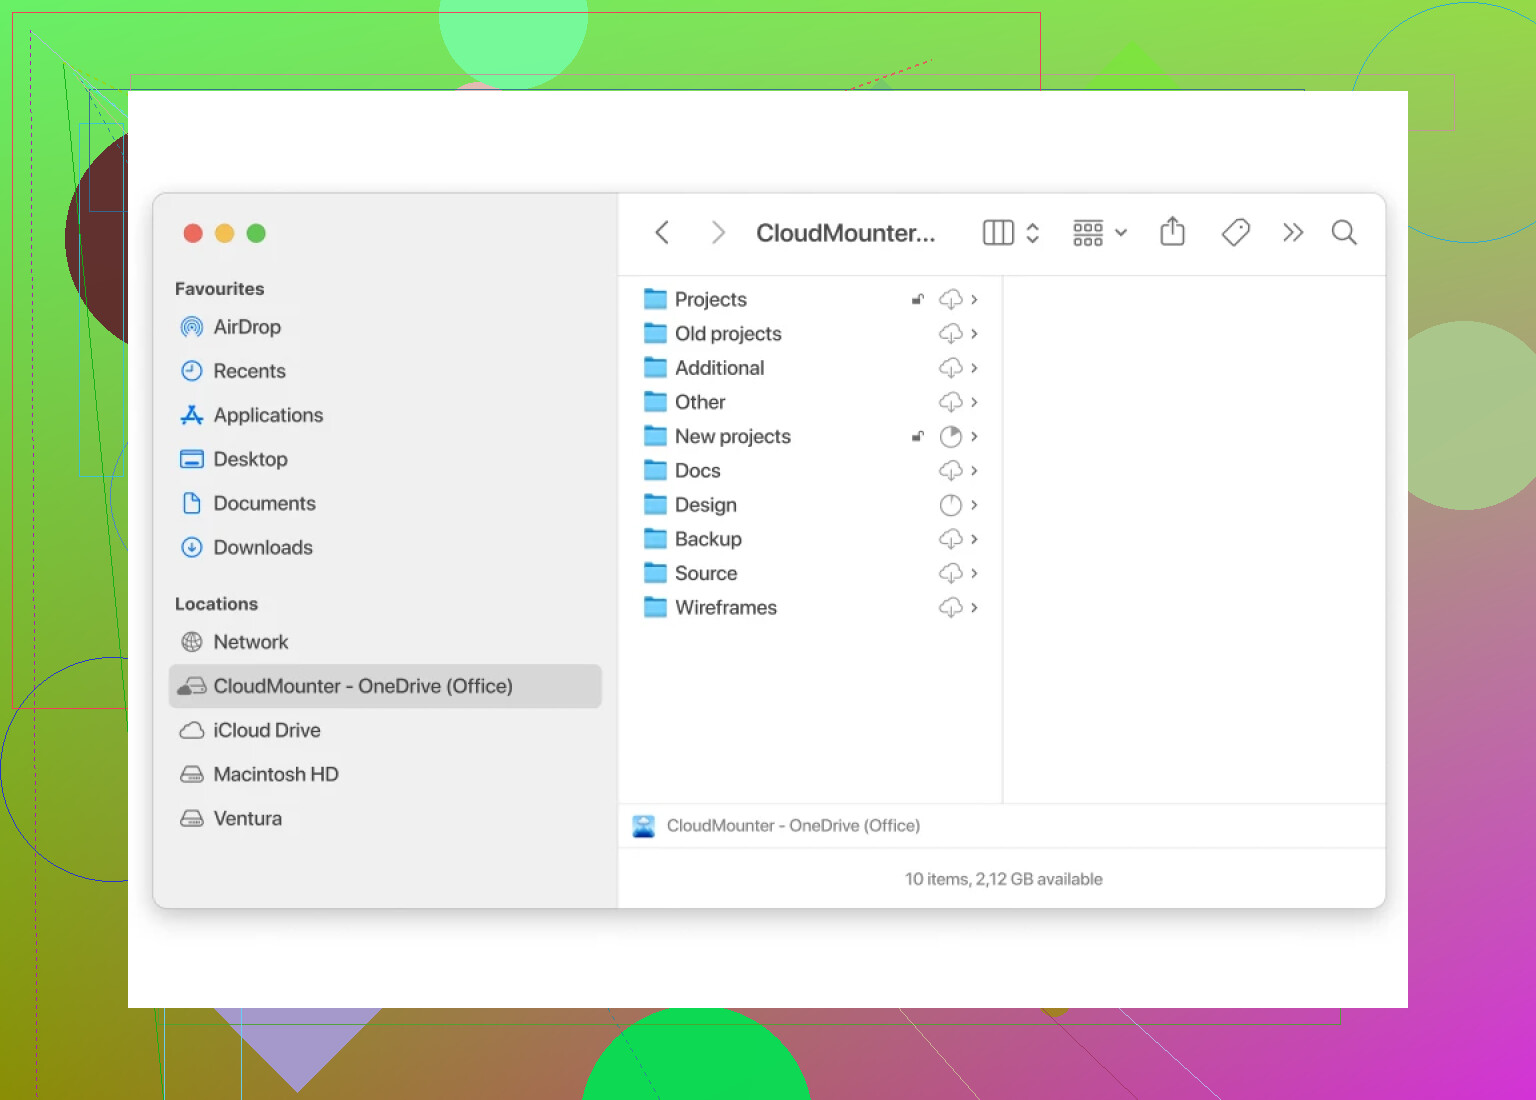Expand Docs folder with its chevron
Image resolution: width=1536 pixels, height=1100 pixels.
[x=974, y=470]
